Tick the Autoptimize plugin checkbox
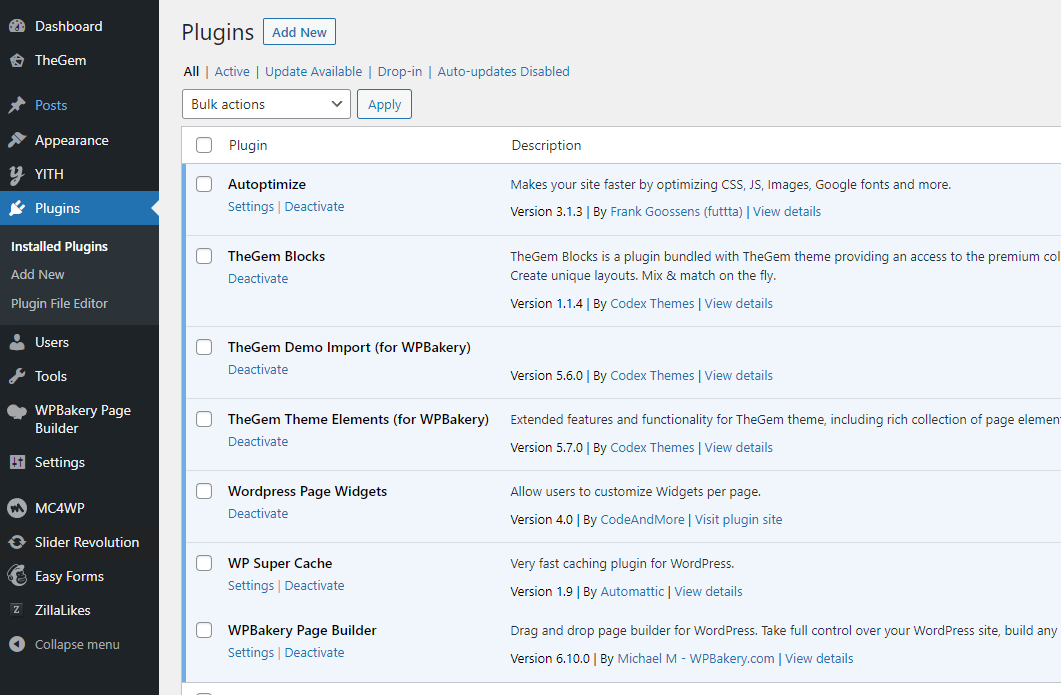The image size is (1061, 695). [x=204, y=184]
